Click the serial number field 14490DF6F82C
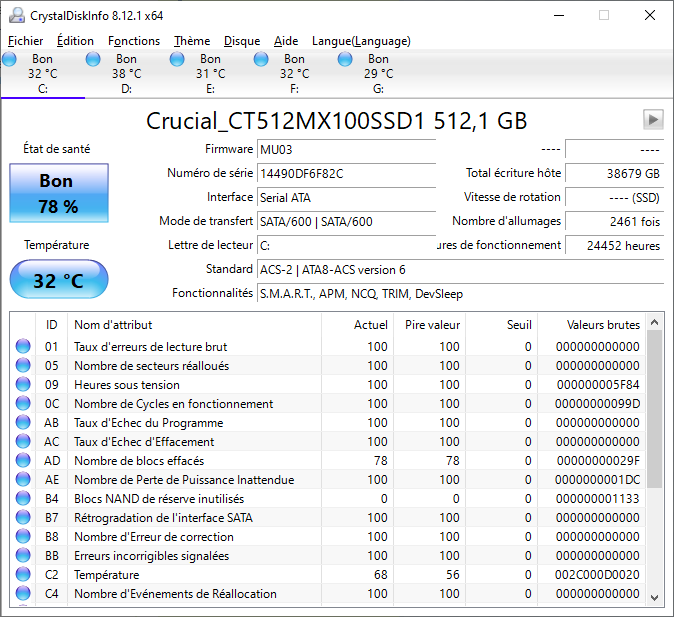674x617 pixels. [346, 174]
